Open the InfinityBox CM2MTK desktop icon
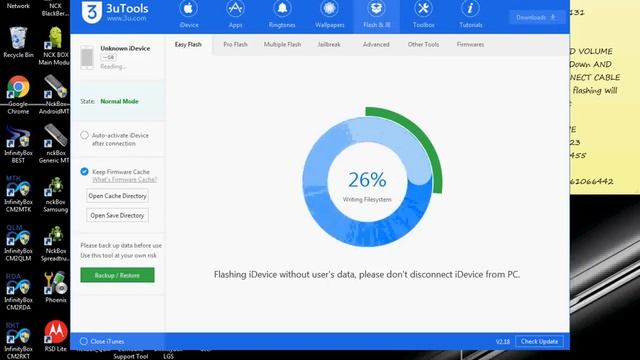This screenshot has width=640, height=360. [x=18, y=193]
